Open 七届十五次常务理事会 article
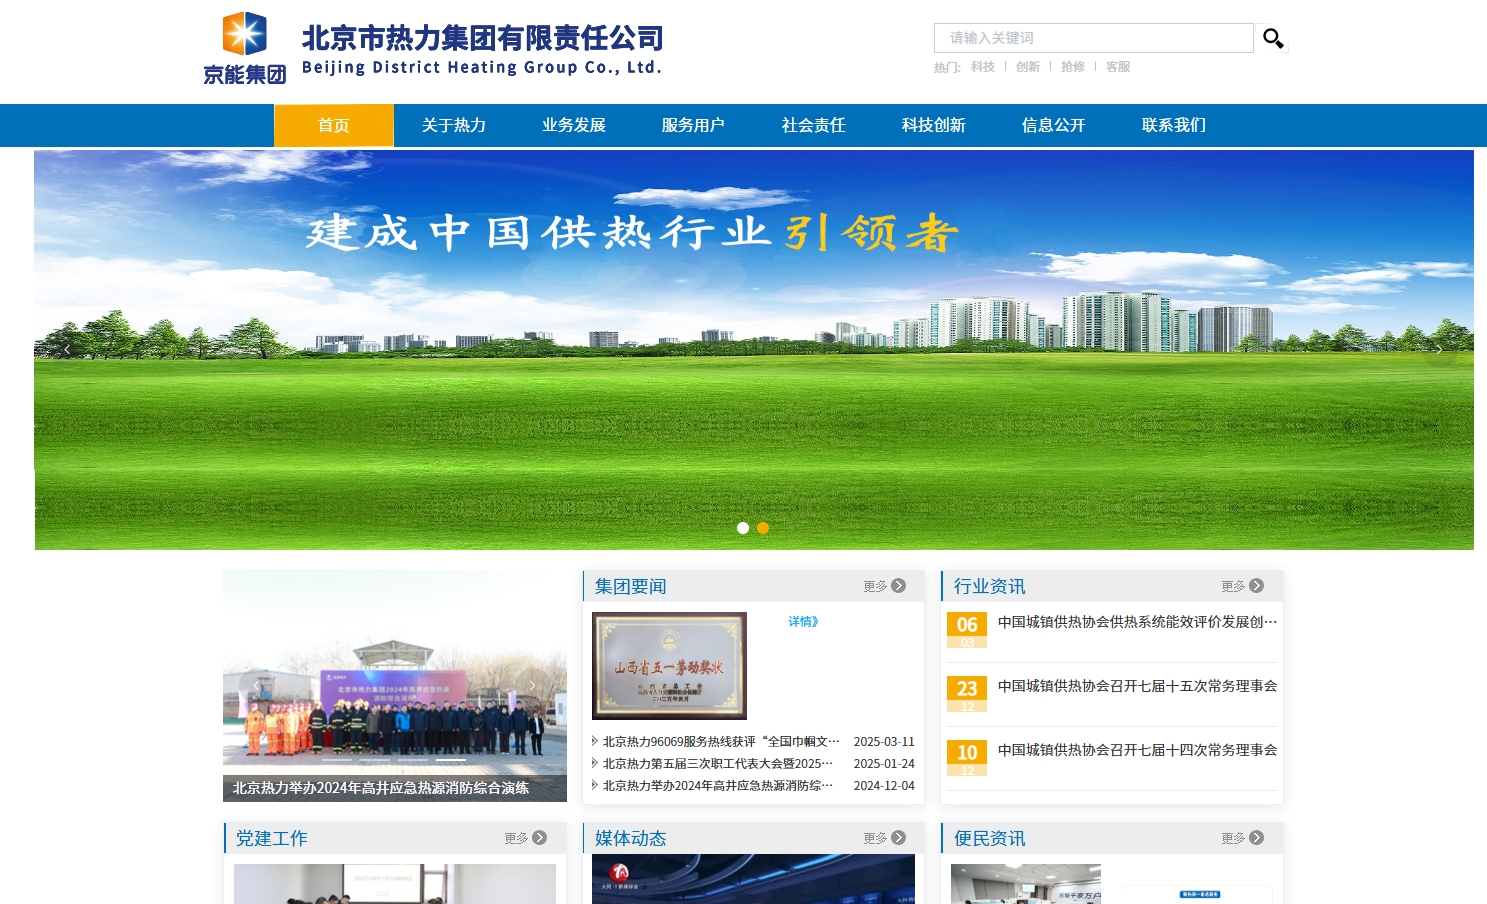The width and height of the screenshot is (1487, 904). click(x=1137, y=686)
